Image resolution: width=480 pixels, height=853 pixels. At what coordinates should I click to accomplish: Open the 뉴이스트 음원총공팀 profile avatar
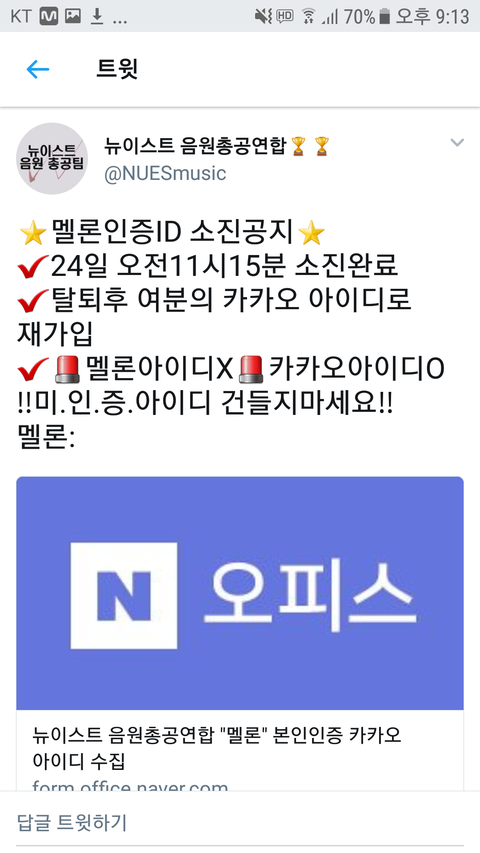[52, 158]
